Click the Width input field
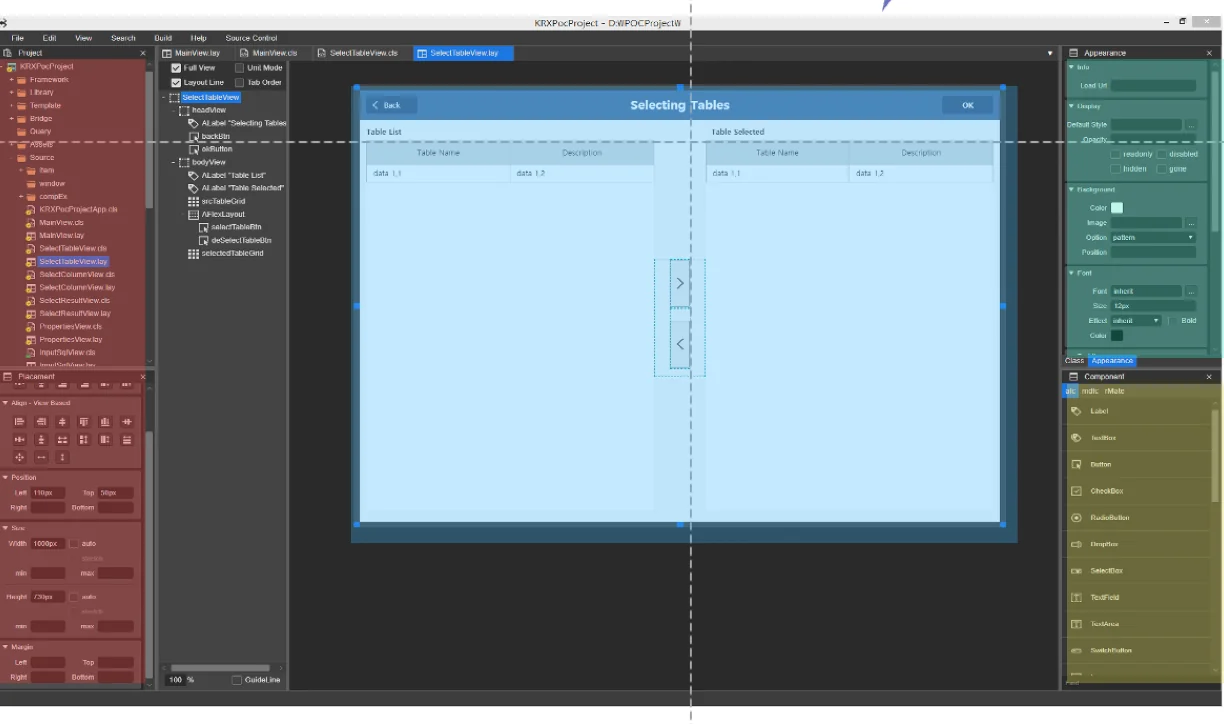The width and height of the screenshot is (1224, 724). coord(48,543)
